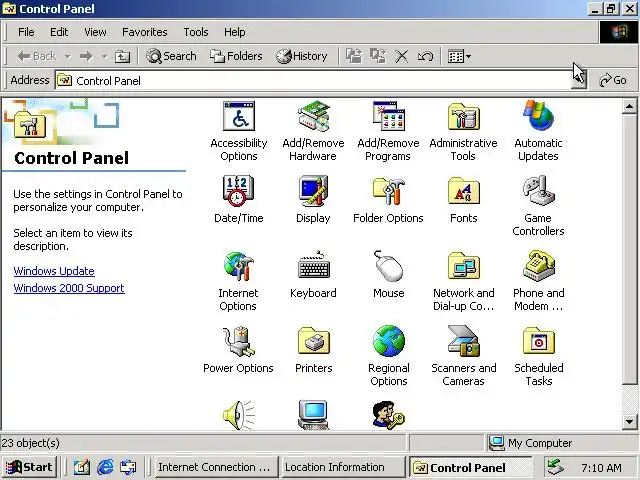Click the Back navigation button
640x480 pixels.
click(x=36, y=56)
